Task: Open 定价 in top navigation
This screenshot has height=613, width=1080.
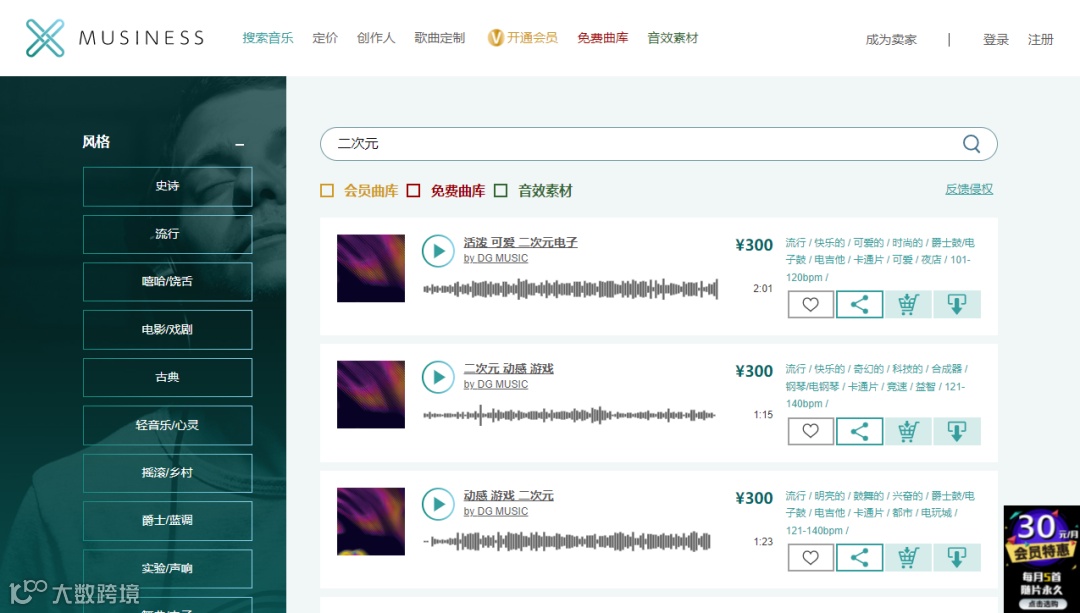Action: click(325, 38)
